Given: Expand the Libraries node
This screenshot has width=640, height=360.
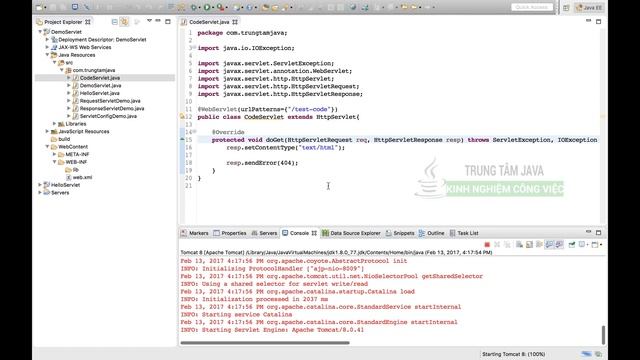Looking at the screenshot, I should point(55,124).
